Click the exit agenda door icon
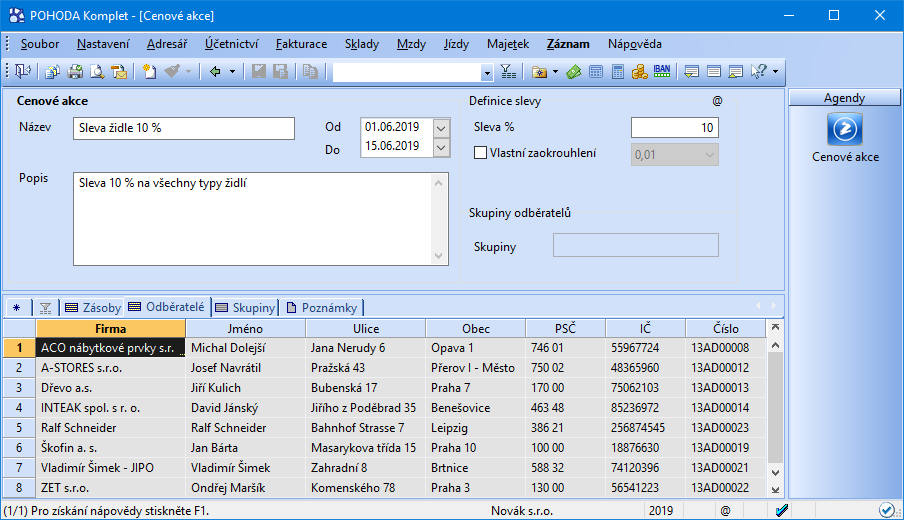This screenshot has width=904, height=520. (x=23, y=71)
